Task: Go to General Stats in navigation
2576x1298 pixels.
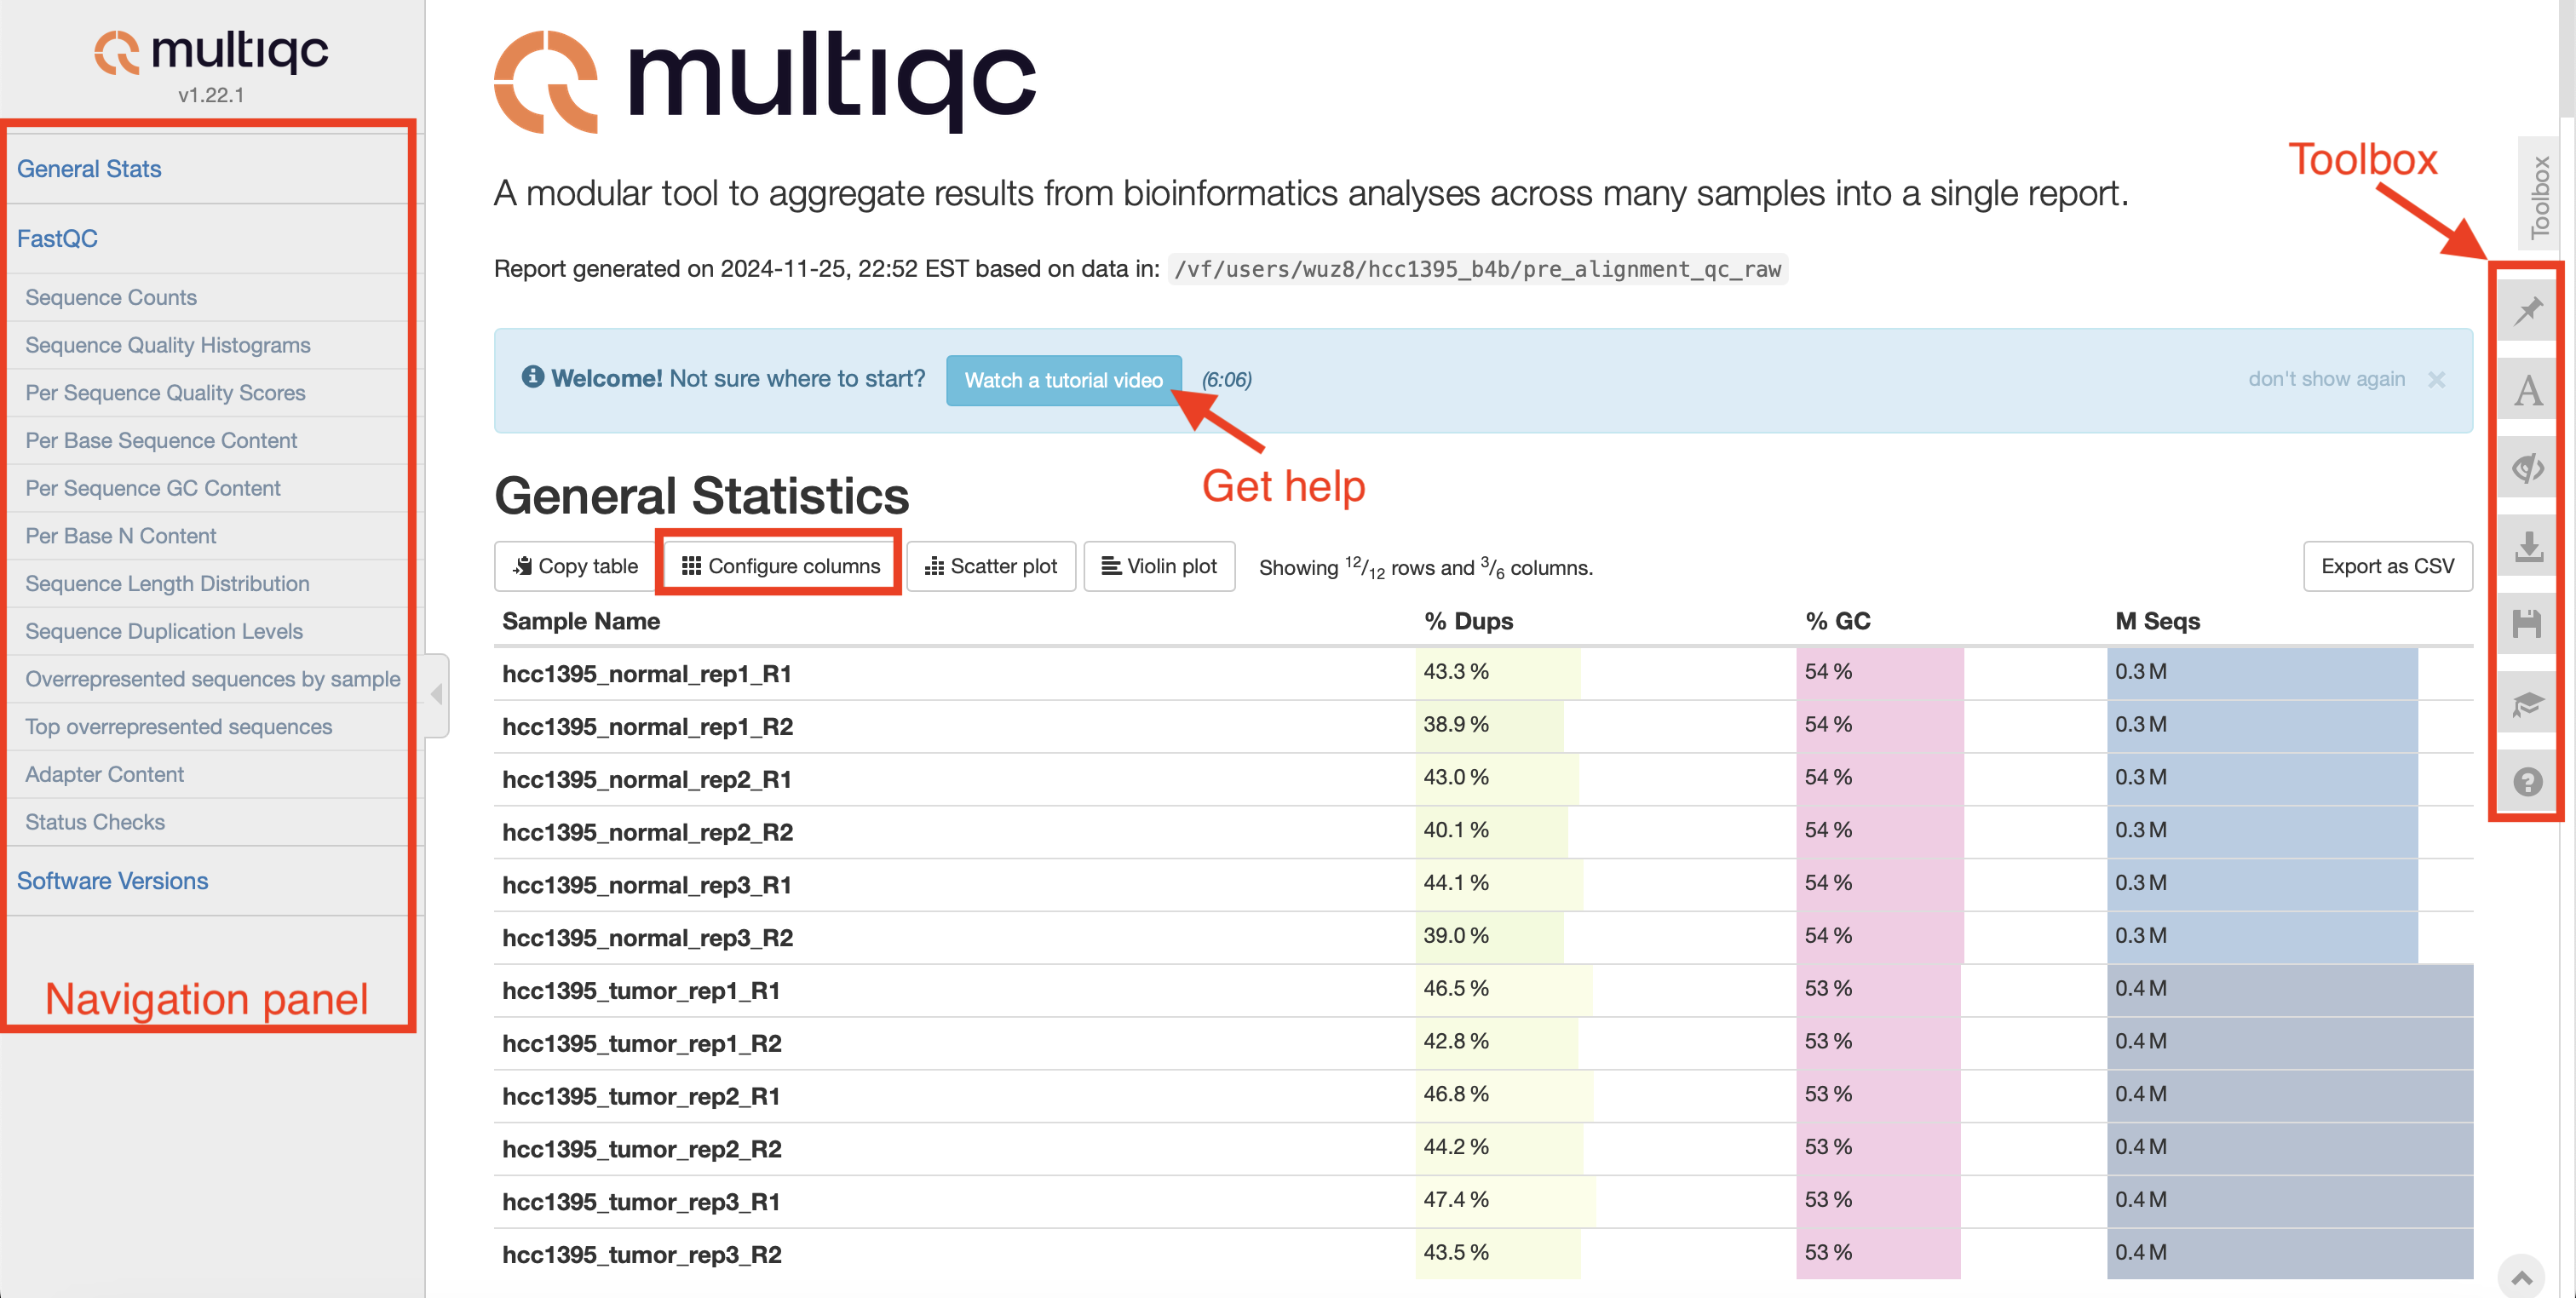Action: coord(89,168)
